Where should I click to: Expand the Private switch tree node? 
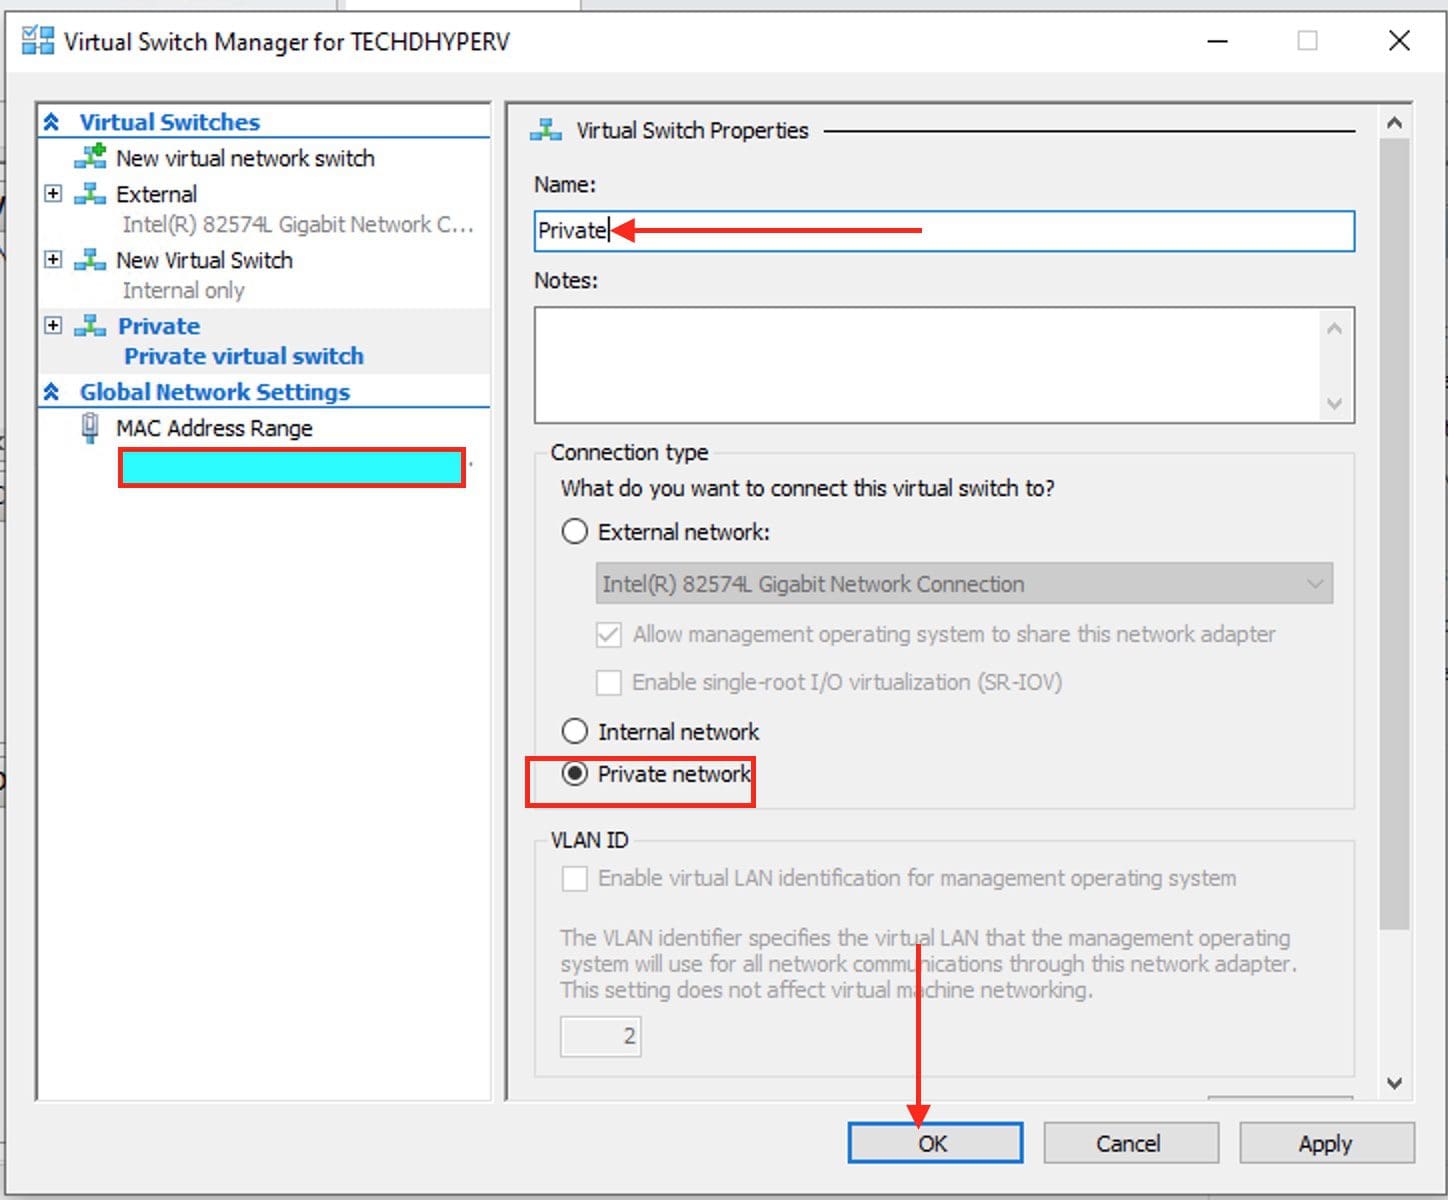54,326
